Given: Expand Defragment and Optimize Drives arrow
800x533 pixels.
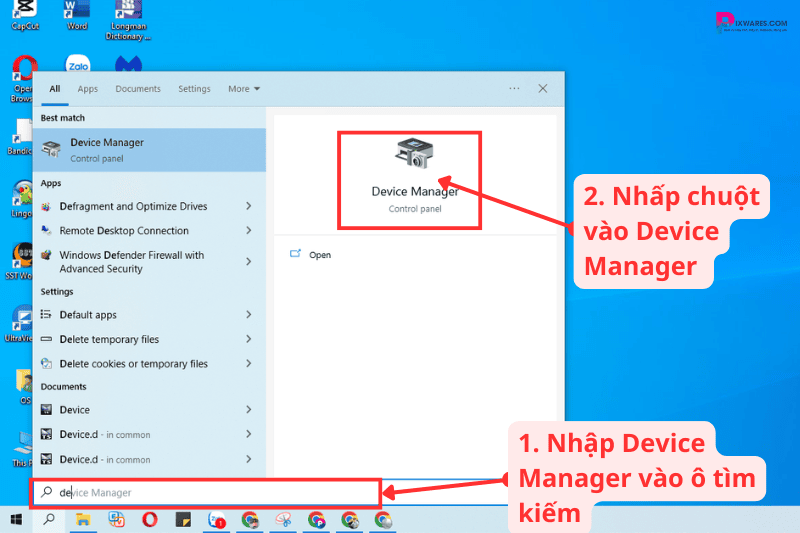Looking at the screenshot, I should (x=248, y=206).
